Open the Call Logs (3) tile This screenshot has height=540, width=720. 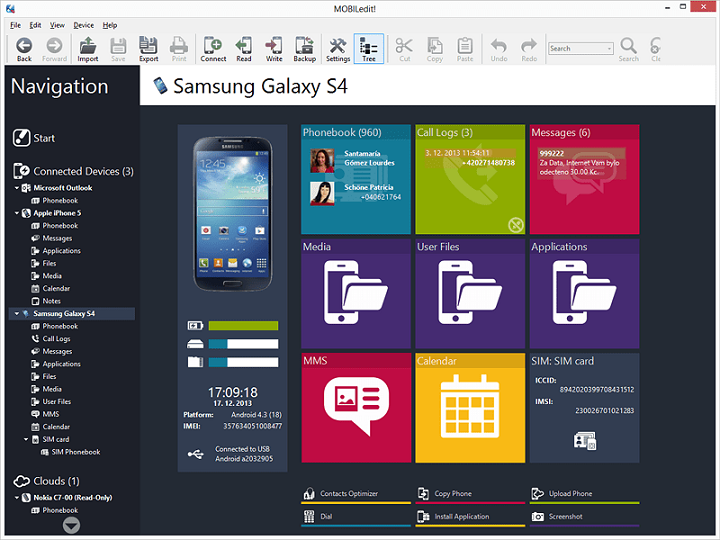tap(470, 179)
